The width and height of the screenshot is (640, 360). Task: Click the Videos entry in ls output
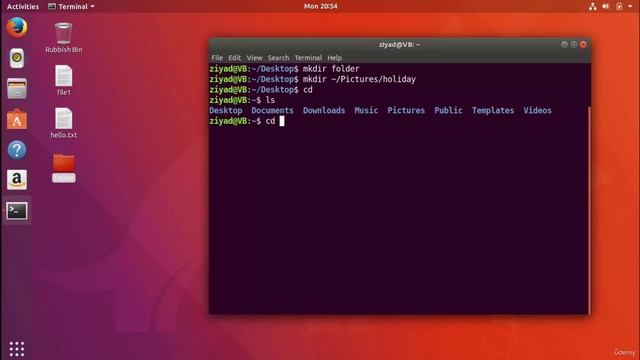[x=538, y=111]
